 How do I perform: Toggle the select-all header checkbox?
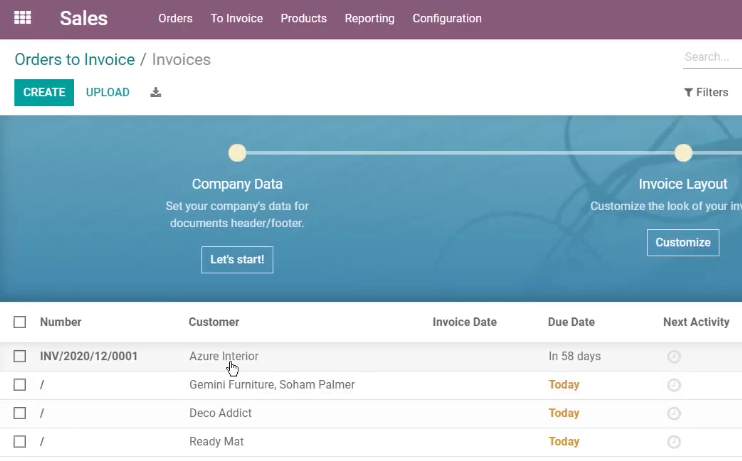point(20,322)
